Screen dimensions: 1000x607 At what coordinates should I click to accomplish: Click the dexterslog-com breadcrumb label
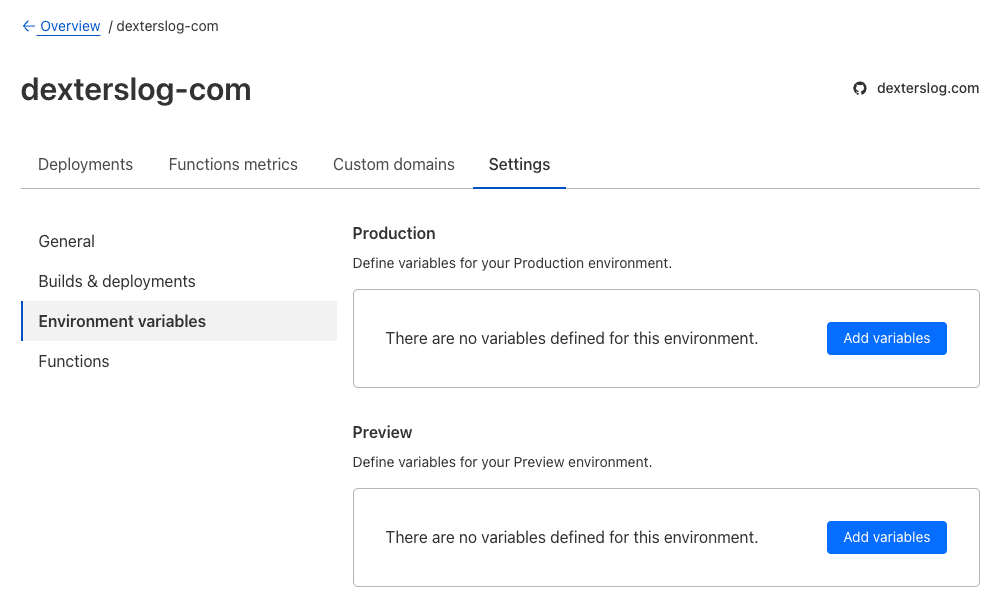pyautogui.click(x=167, y=26)
